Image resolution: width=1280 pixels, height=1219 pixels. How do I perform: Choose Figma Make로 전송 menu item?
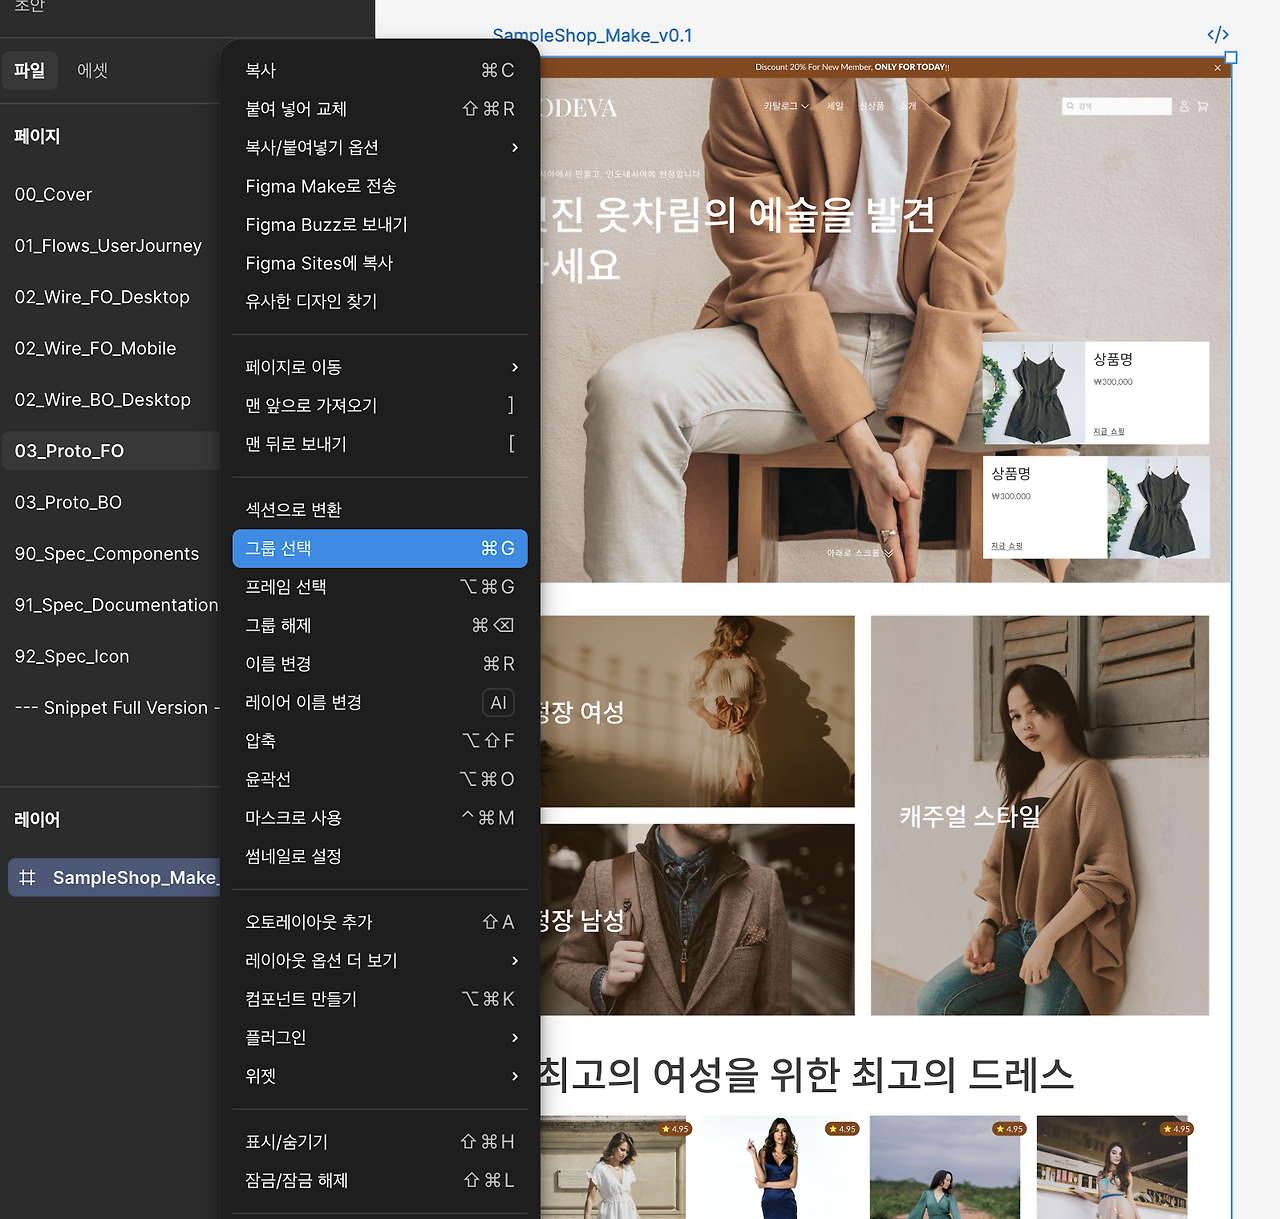point(320,186)
